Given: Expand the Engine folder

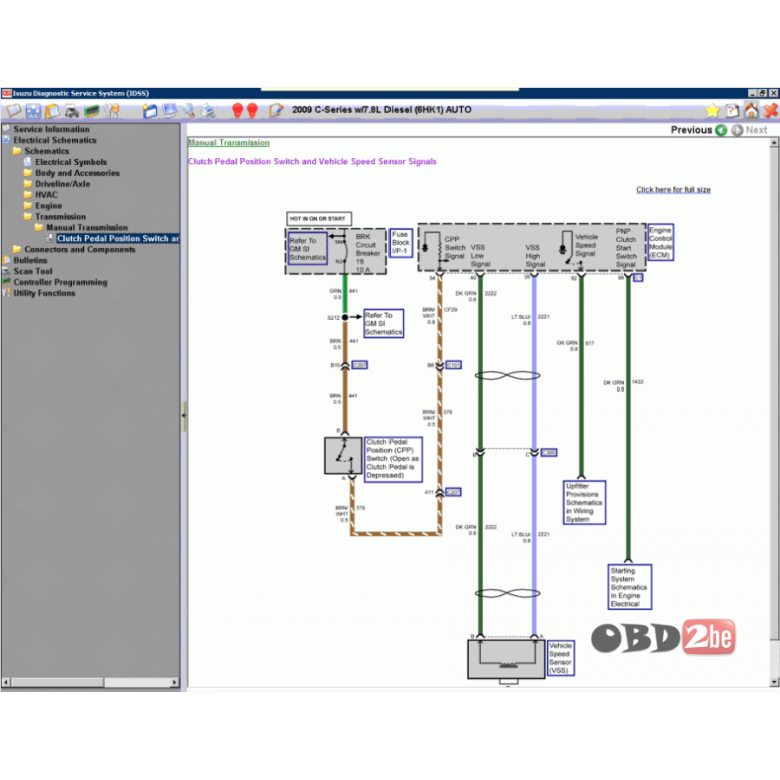Looking at the screenshot, I should (x=28, y=205).
